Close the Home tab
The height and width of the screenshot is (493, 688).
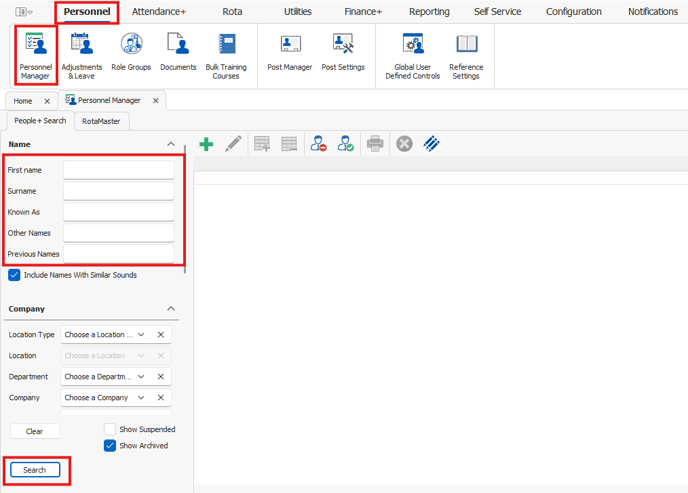tap(47, 101)
